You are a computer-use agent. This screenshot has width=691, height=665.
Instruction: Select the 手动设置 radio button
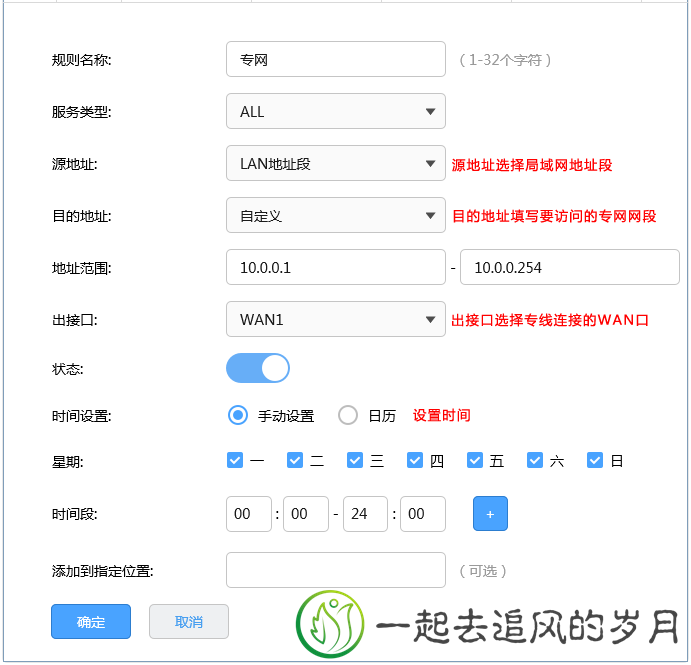[x=238, y=415]
